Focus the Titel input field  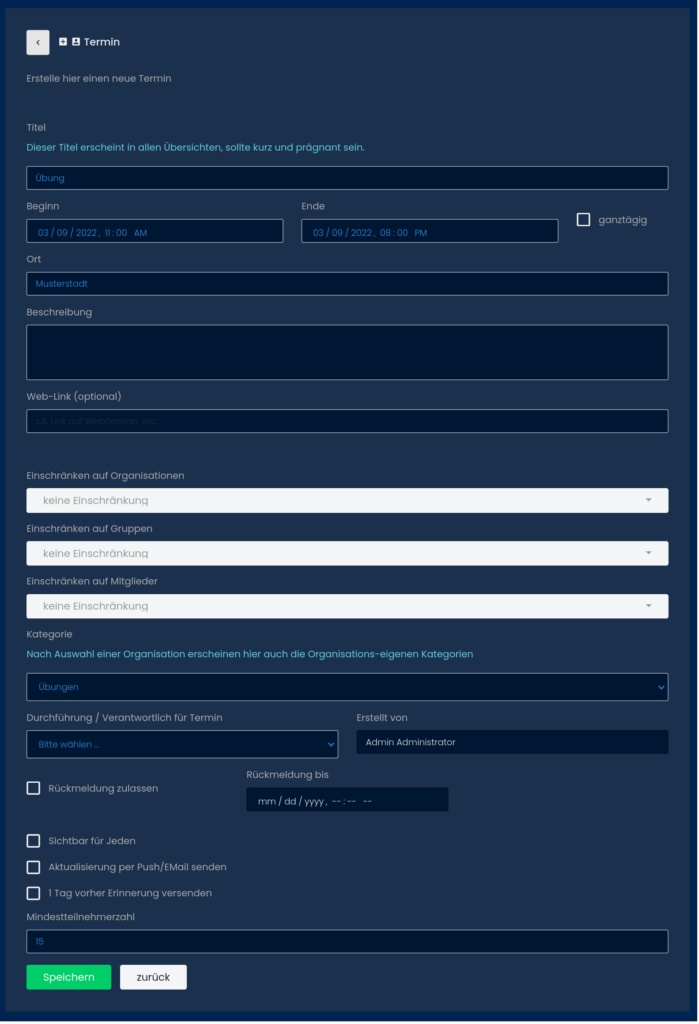(x=347, y=178)
